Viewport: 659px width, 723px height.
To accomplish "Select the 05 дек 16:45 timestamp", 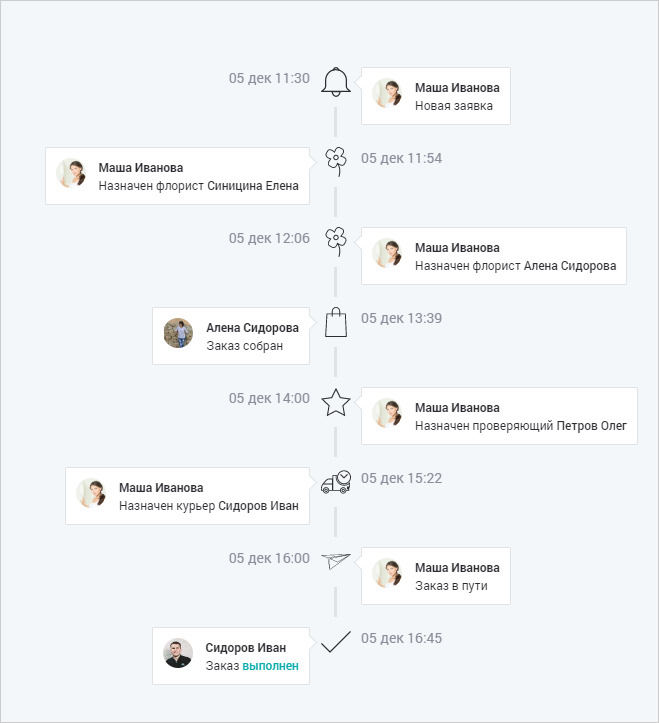I will pyautogui.click(x=401, y=638).
